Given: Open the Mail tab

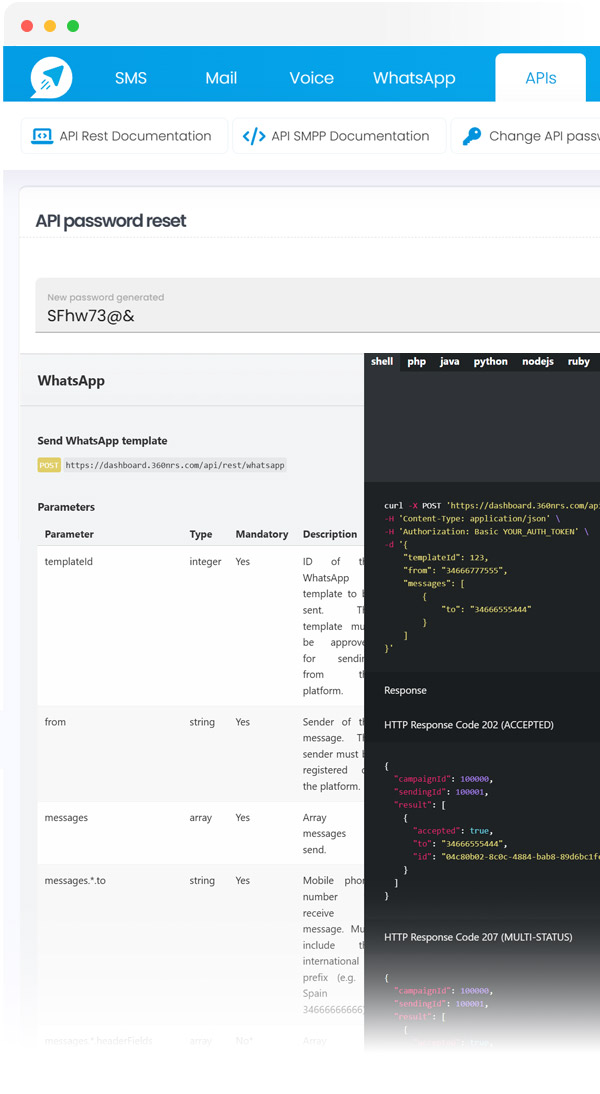Looking at the screenshot, I should [221, 78].
